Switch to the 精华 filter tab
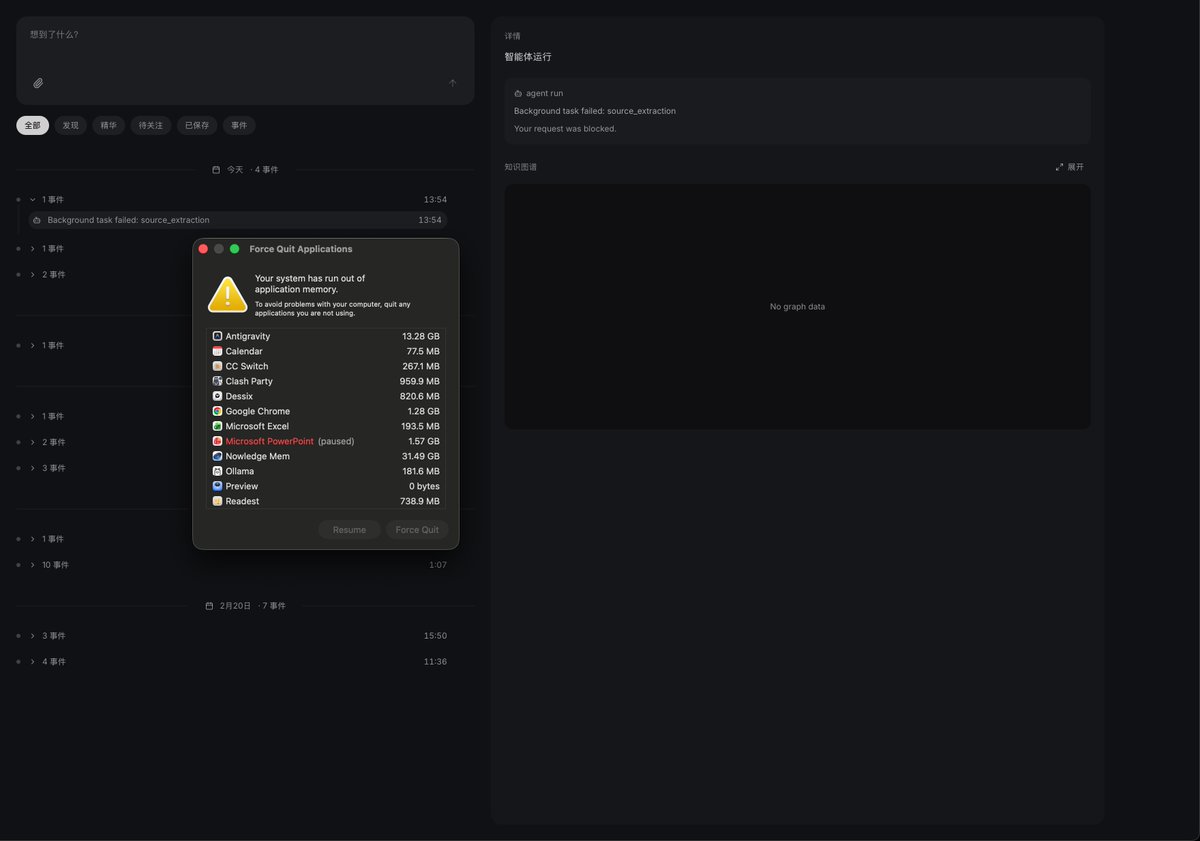 click(108, 125)
